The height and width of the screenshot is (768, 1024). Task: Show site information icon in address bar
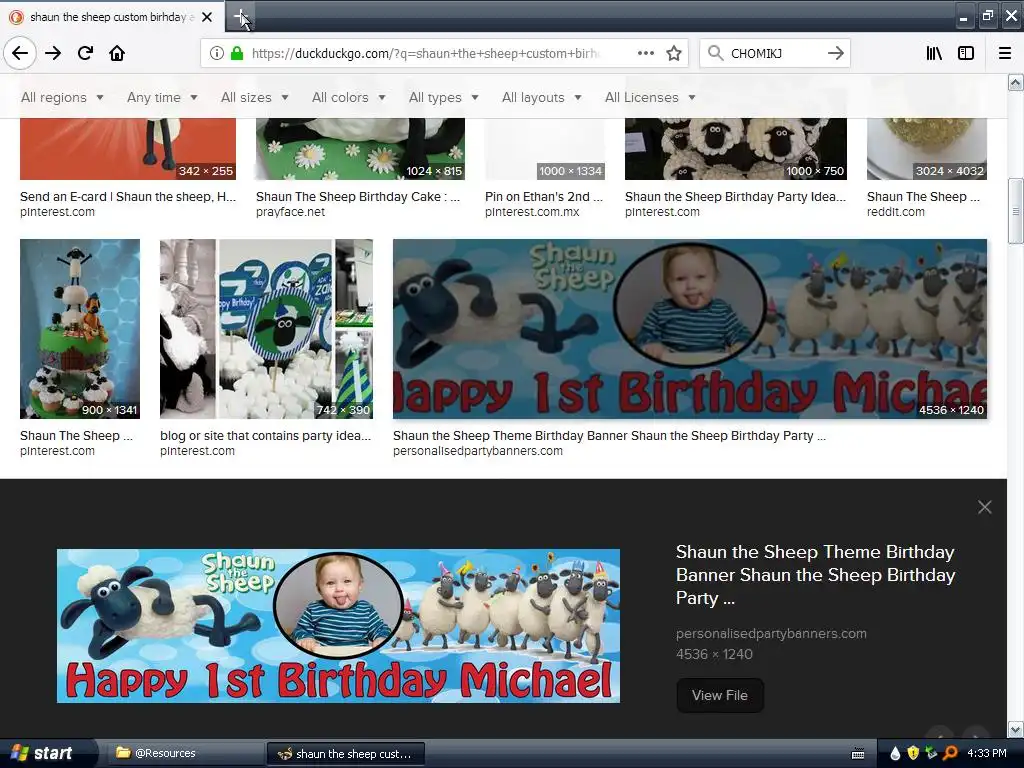217,53
